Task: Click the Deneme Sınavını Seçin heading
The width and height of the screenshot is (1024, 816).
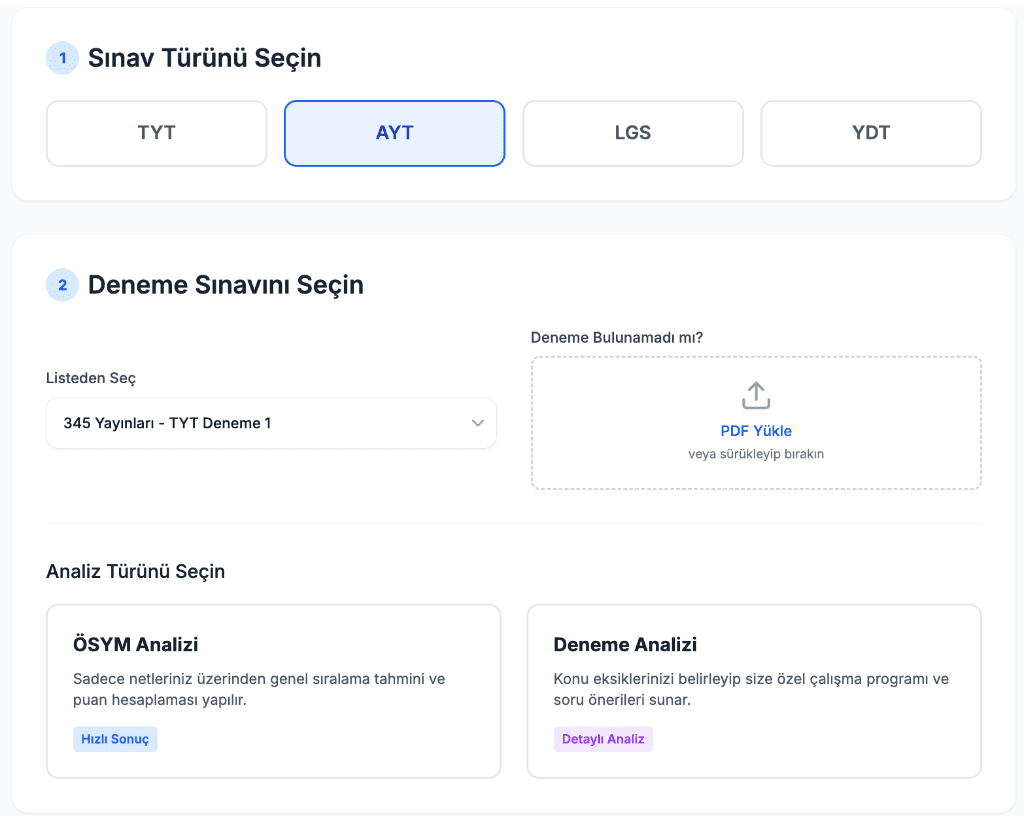Action: (226, 285)
